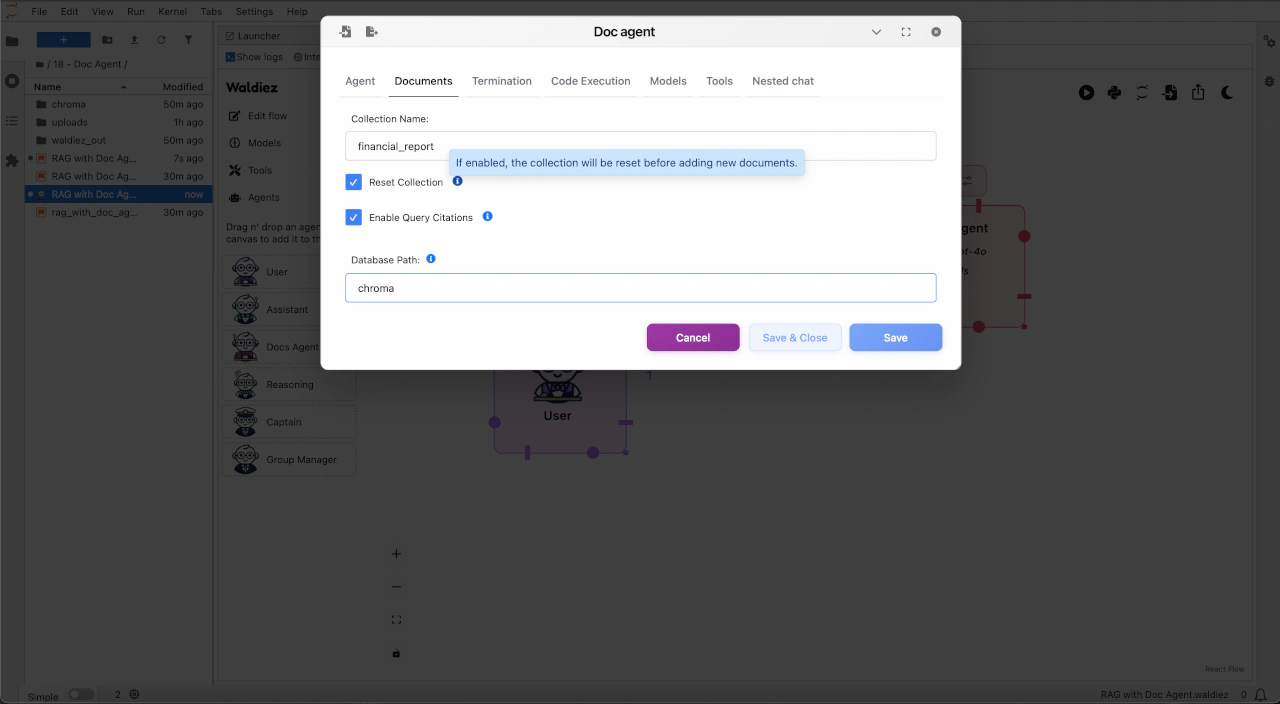Click the fit view canvas icon

pyautogui.click(x=396, y=620)
